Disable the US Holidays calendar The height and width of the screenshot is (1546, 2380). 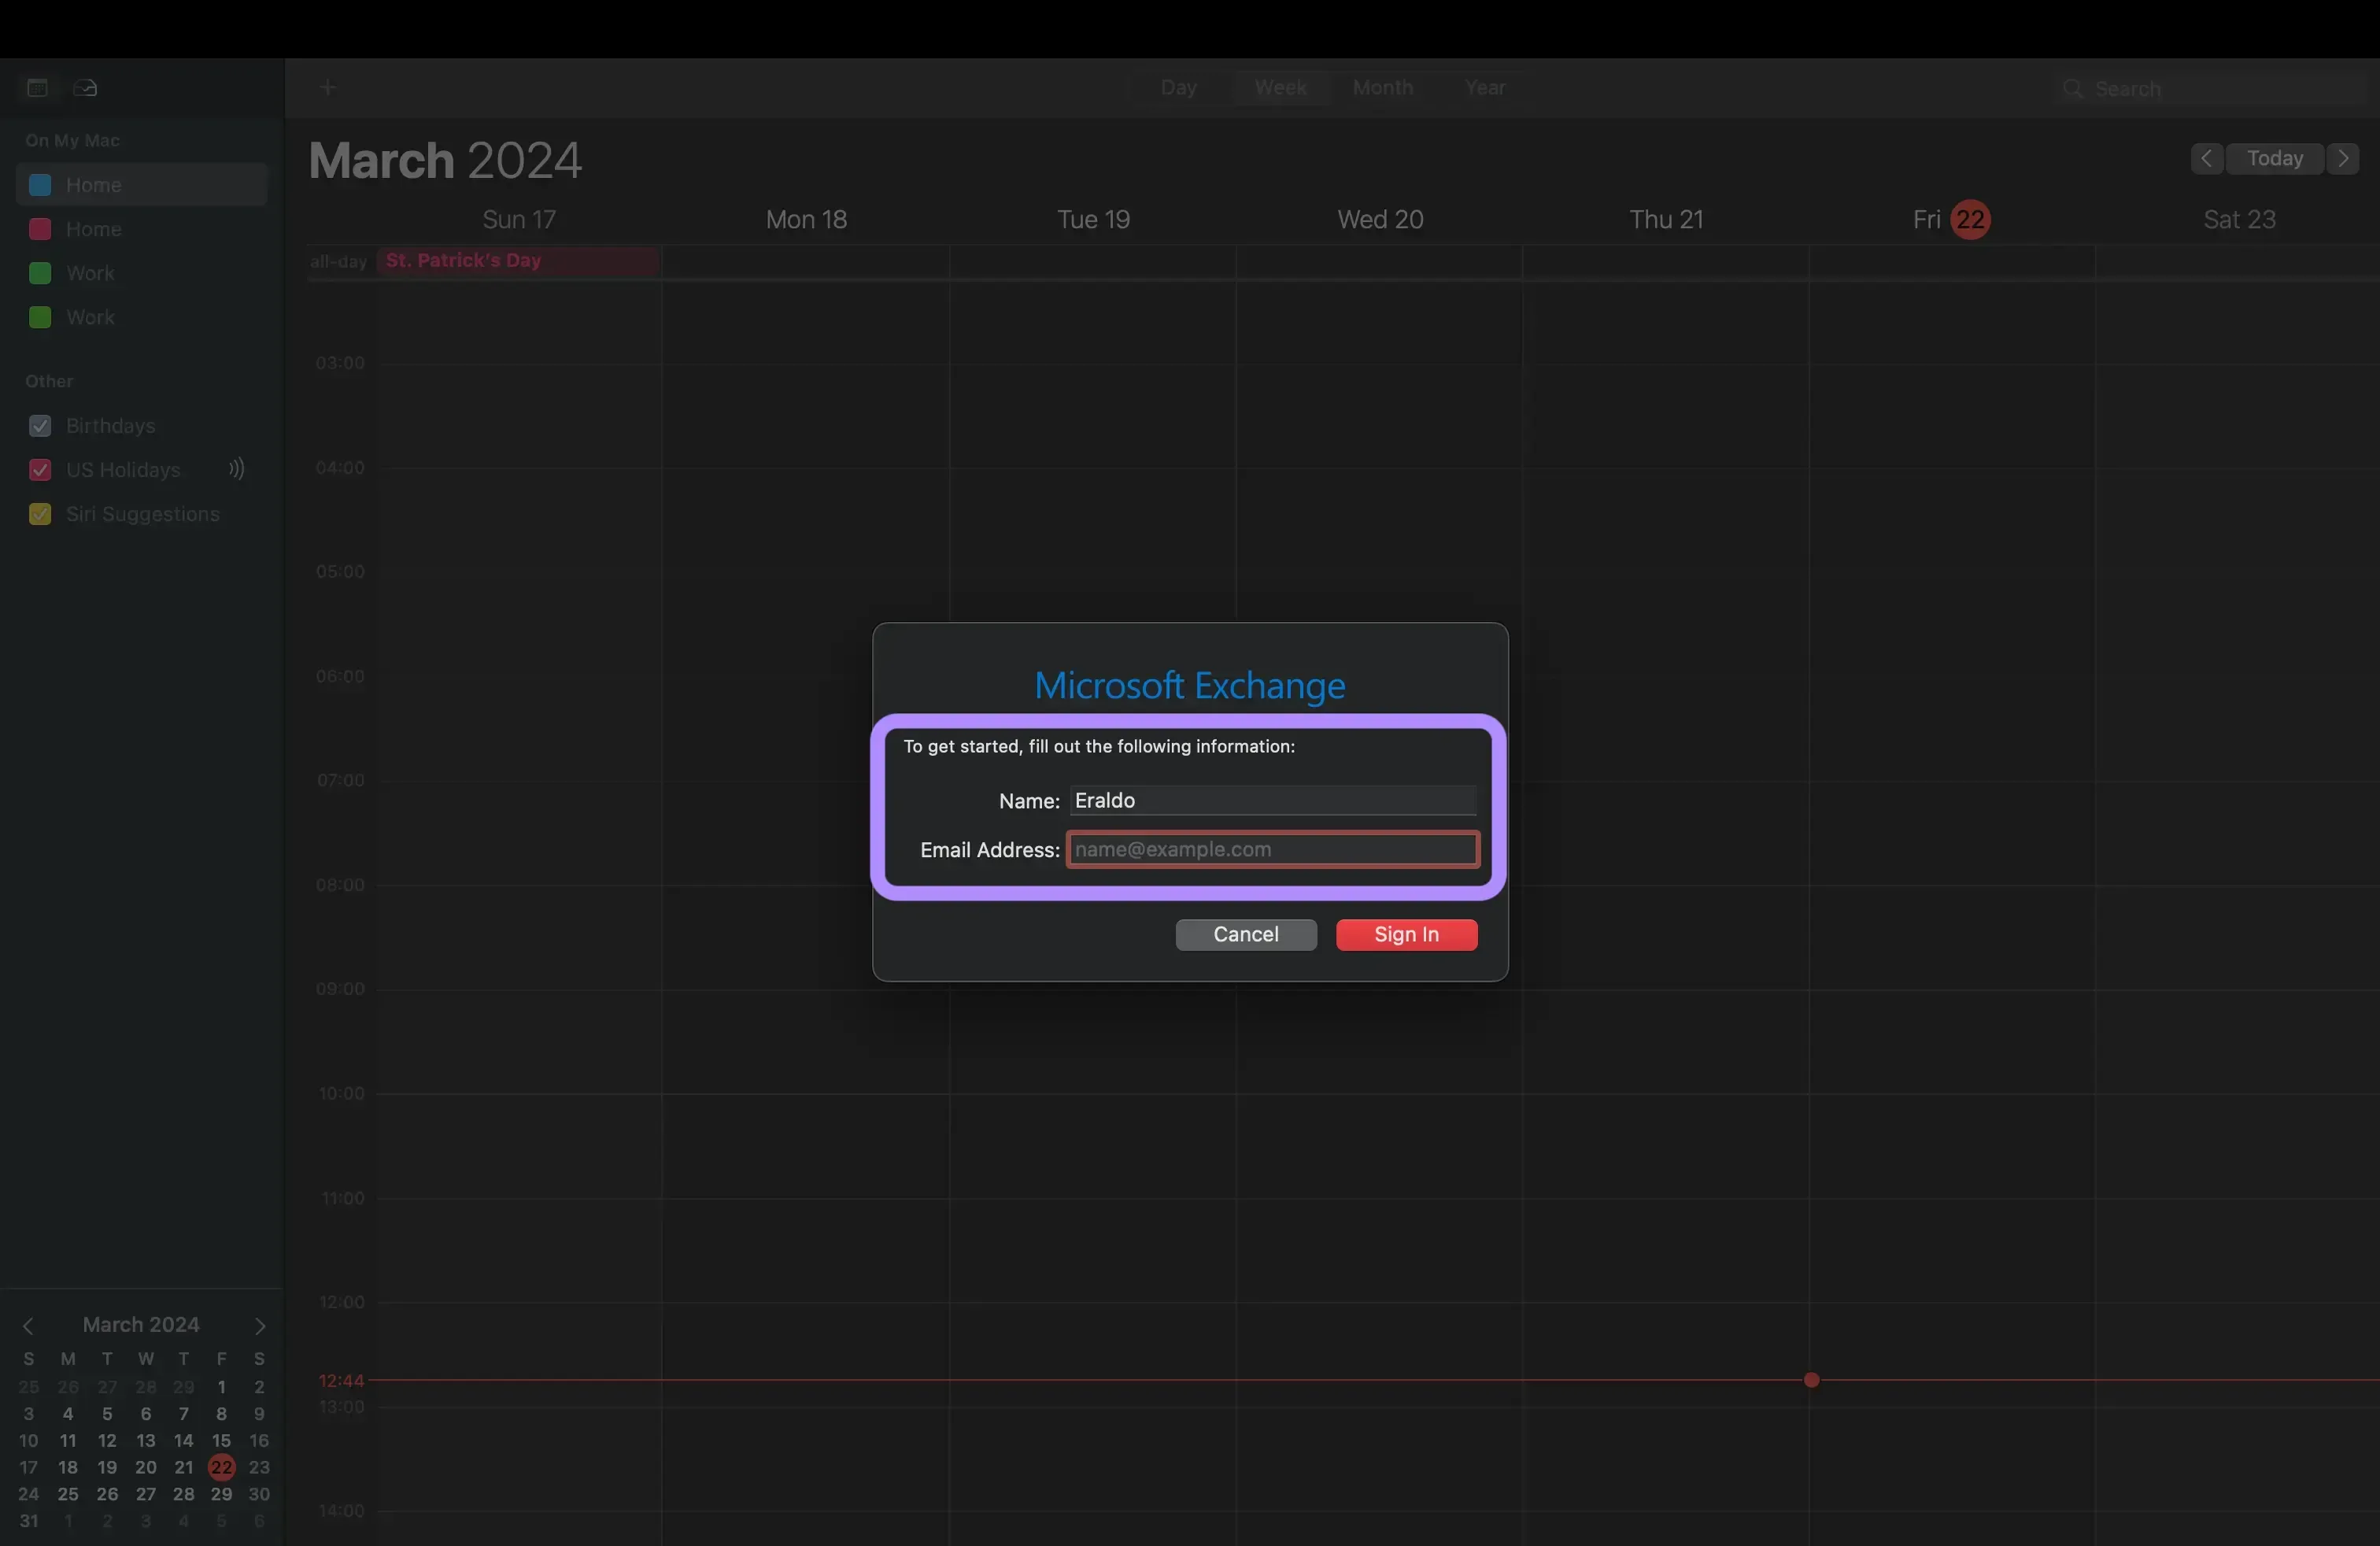click(40, 470)
